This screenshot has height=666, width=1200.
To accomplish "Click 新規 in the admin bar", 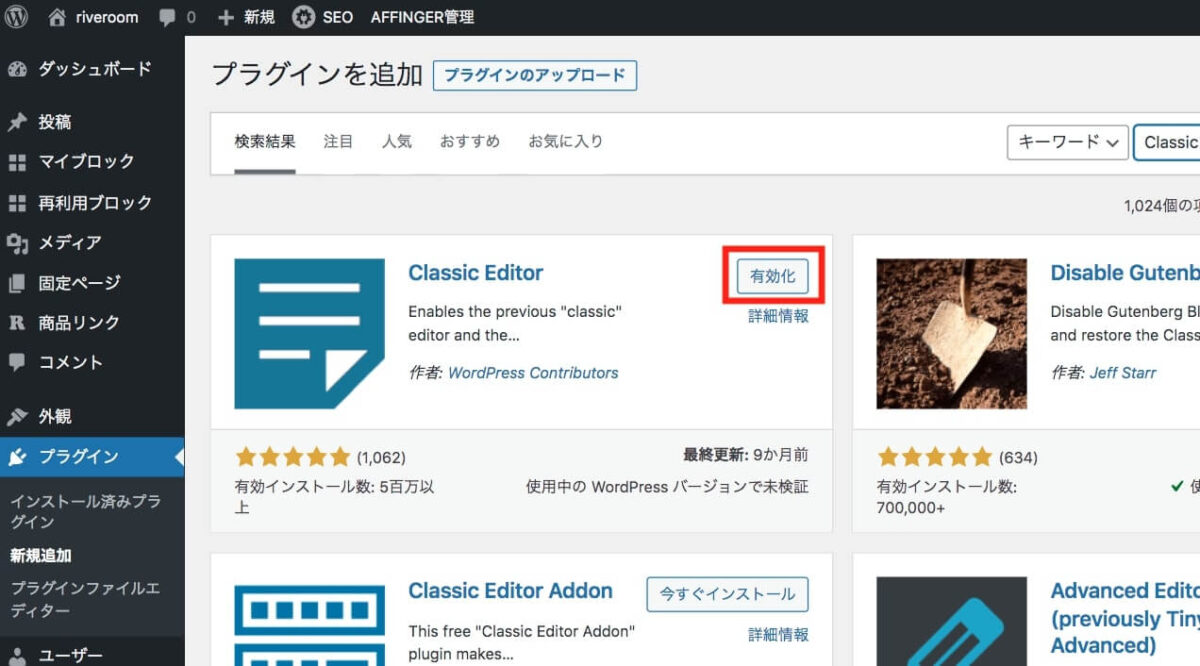I will click(x=259, y=17).
